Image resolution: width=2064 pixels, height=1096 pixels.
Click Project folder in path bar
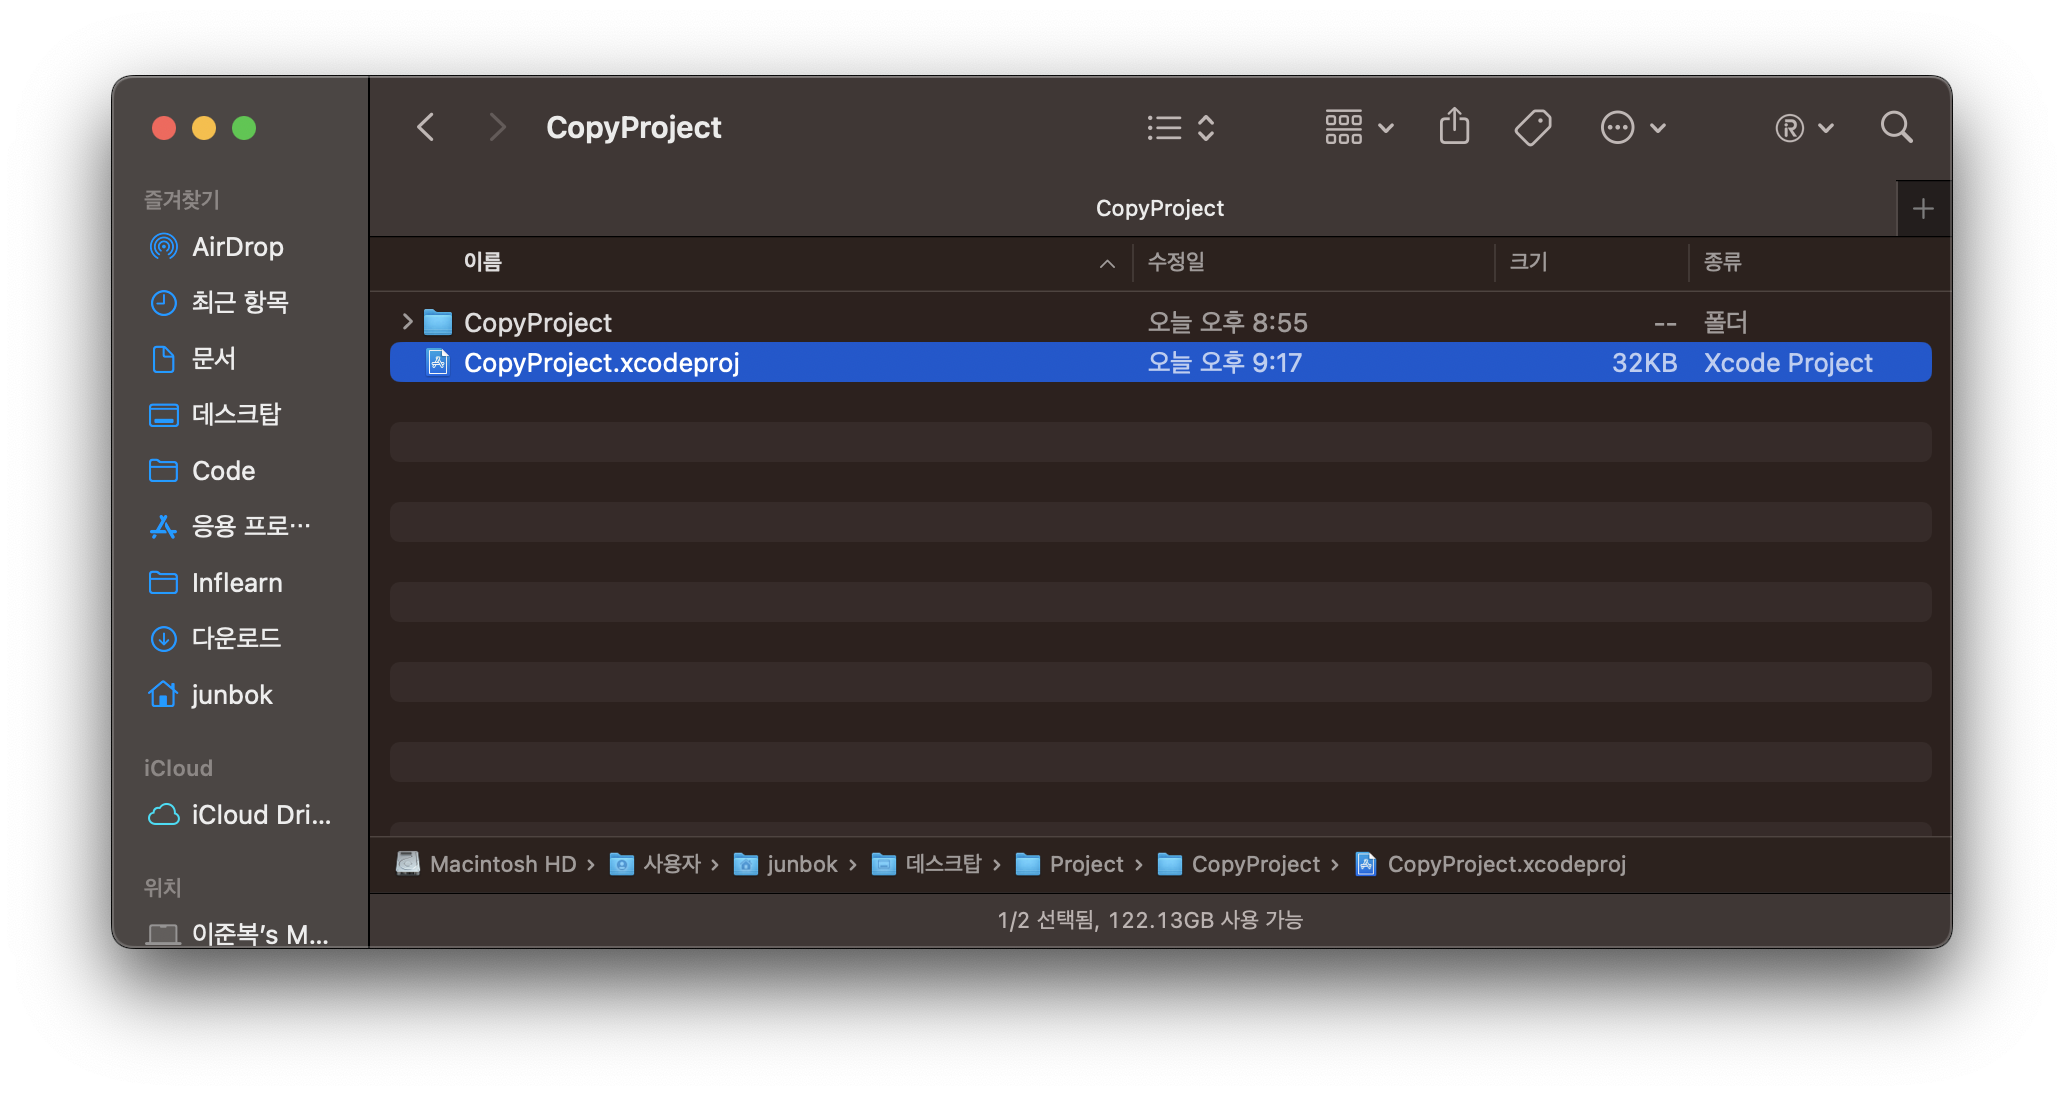(x=1085, y=864)
